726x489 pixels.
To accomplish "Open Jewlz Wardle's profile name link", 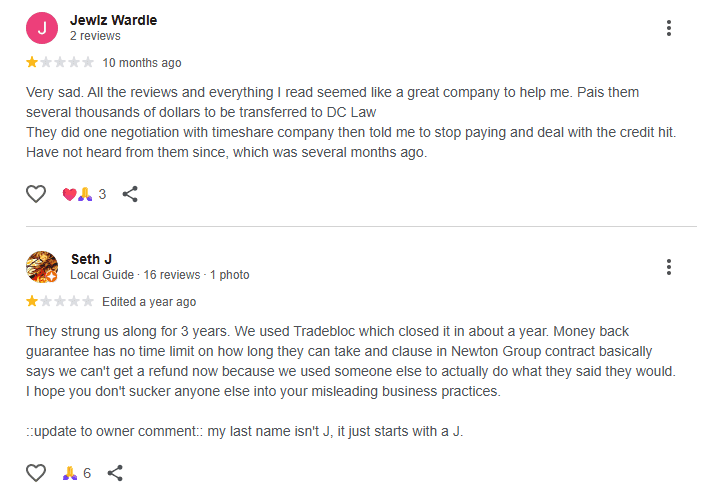I will pyautogui.click(x=114, y=20).
